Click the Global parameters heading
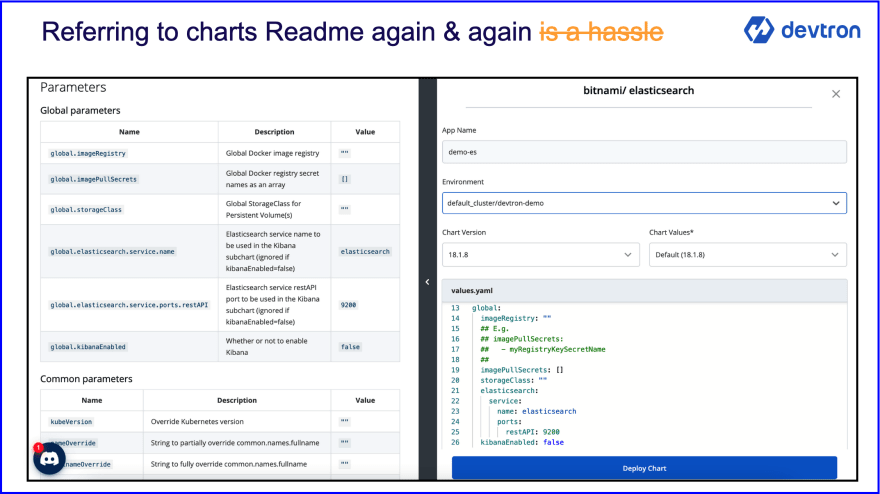The height and width of the screenshot is (494, 880). click(80, 111)
